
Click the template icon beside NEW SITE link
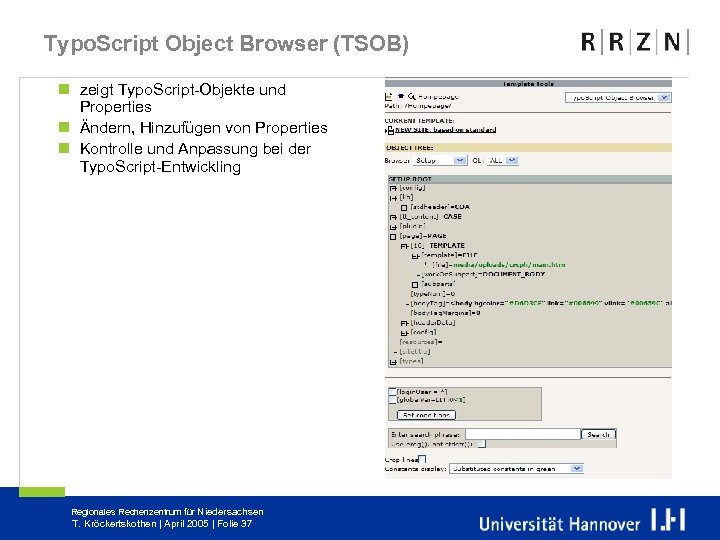click(x=390, y=130)
